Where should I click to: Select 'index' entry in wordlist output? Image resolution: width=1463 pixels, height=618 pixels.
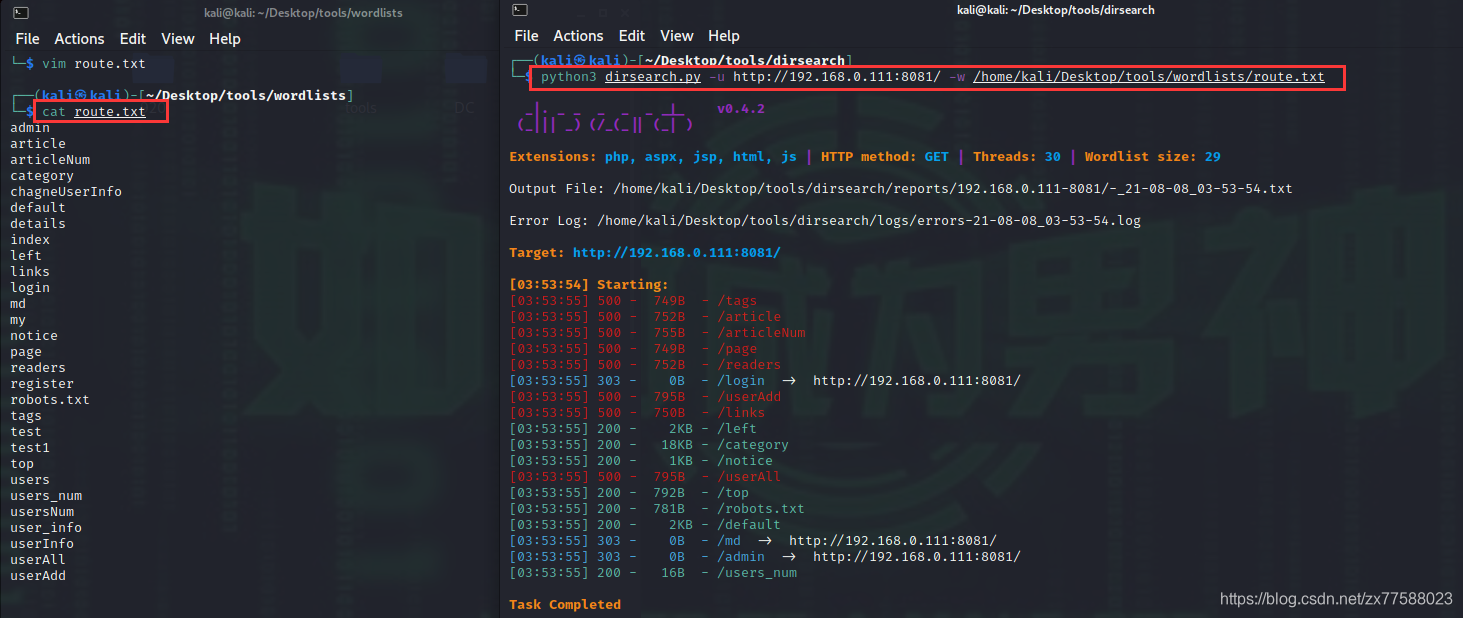coord(30,240)
